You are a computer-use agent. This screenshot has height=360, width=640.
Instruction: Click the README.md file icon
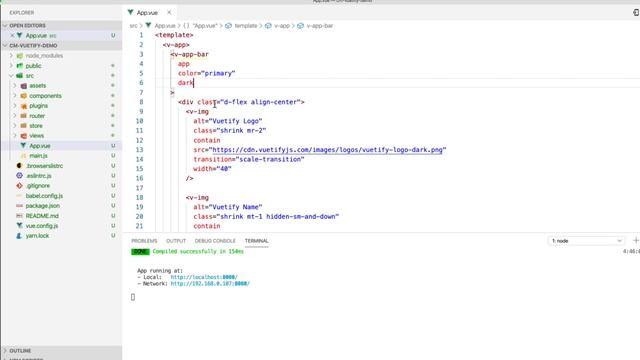(19, 216)
